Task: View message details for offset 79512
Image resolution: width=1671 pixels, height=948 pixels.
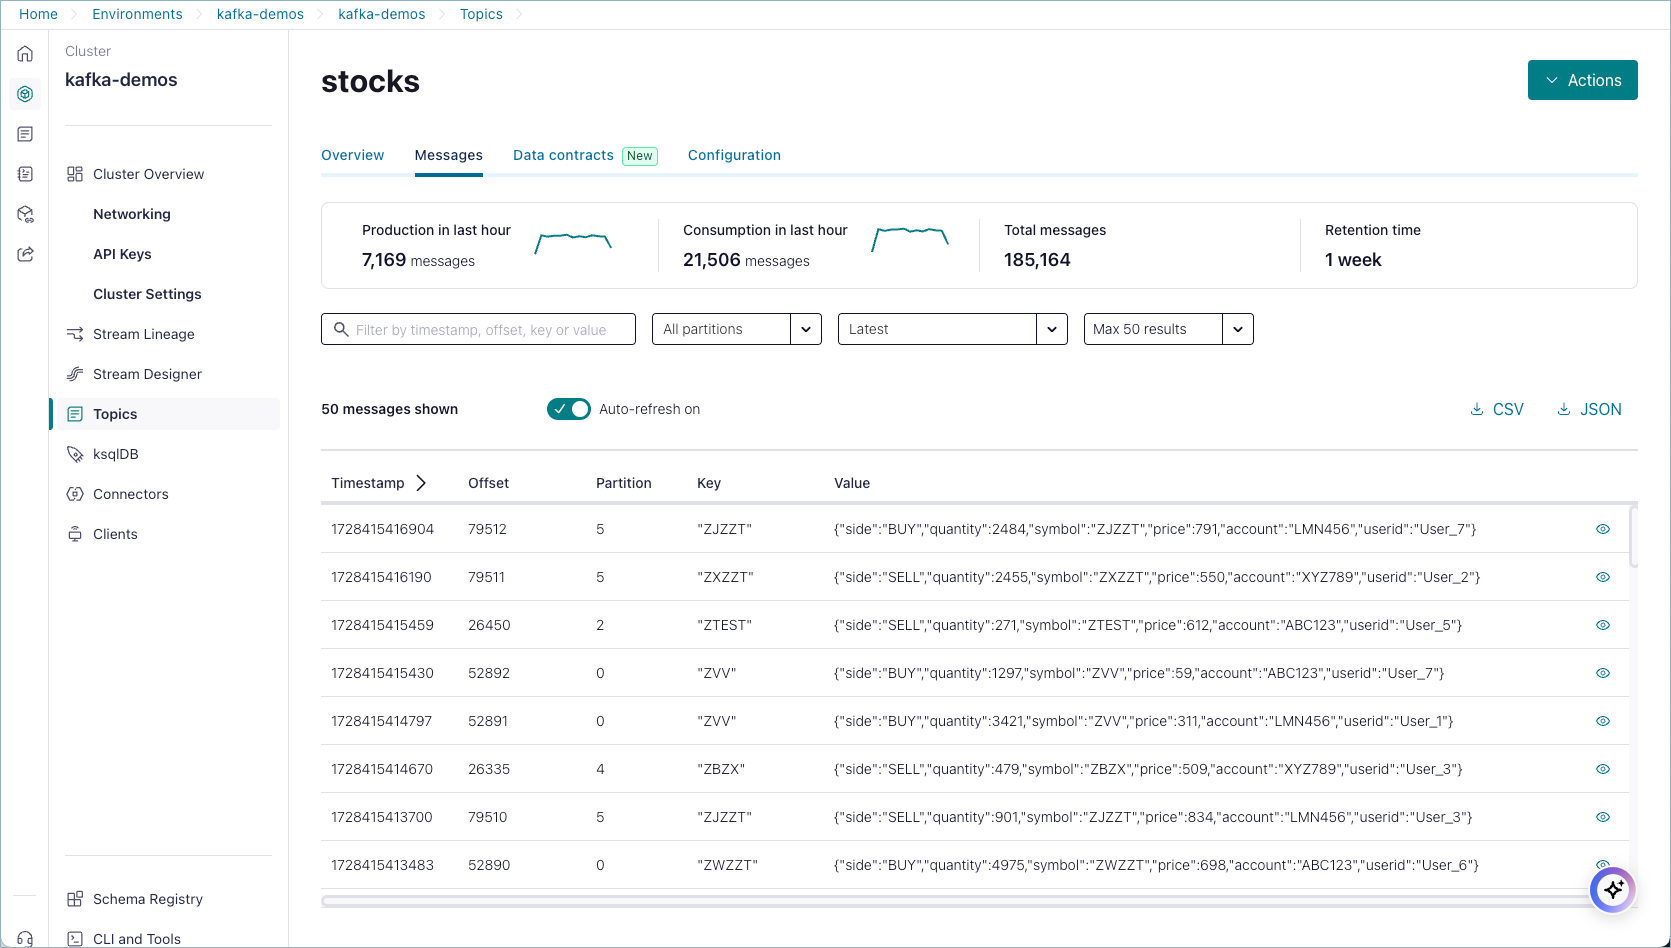Action: 1602,529
